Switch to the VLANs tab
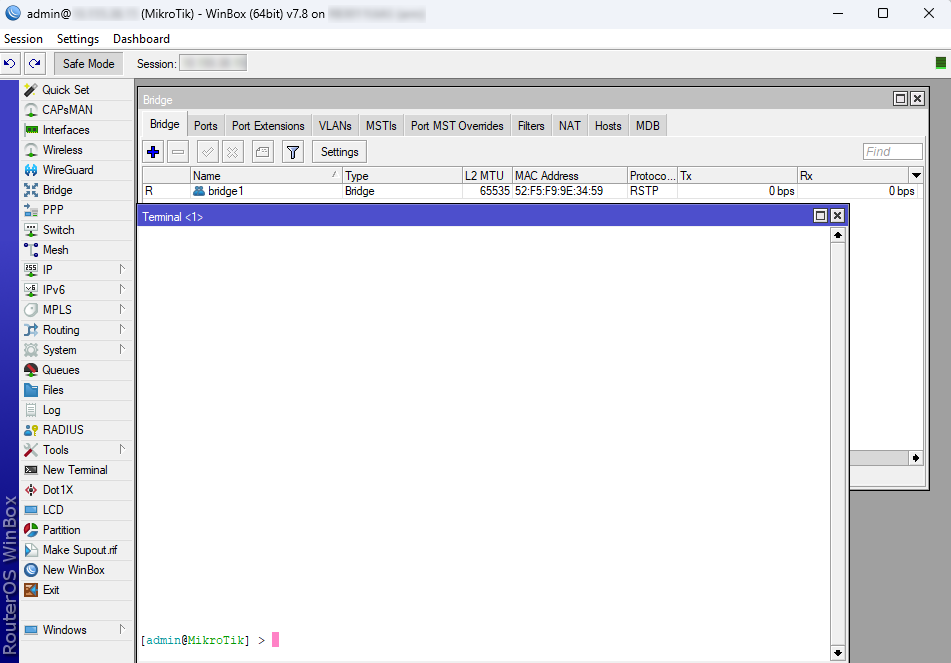Screen dimensions: 951x663 tap(334, 125)
